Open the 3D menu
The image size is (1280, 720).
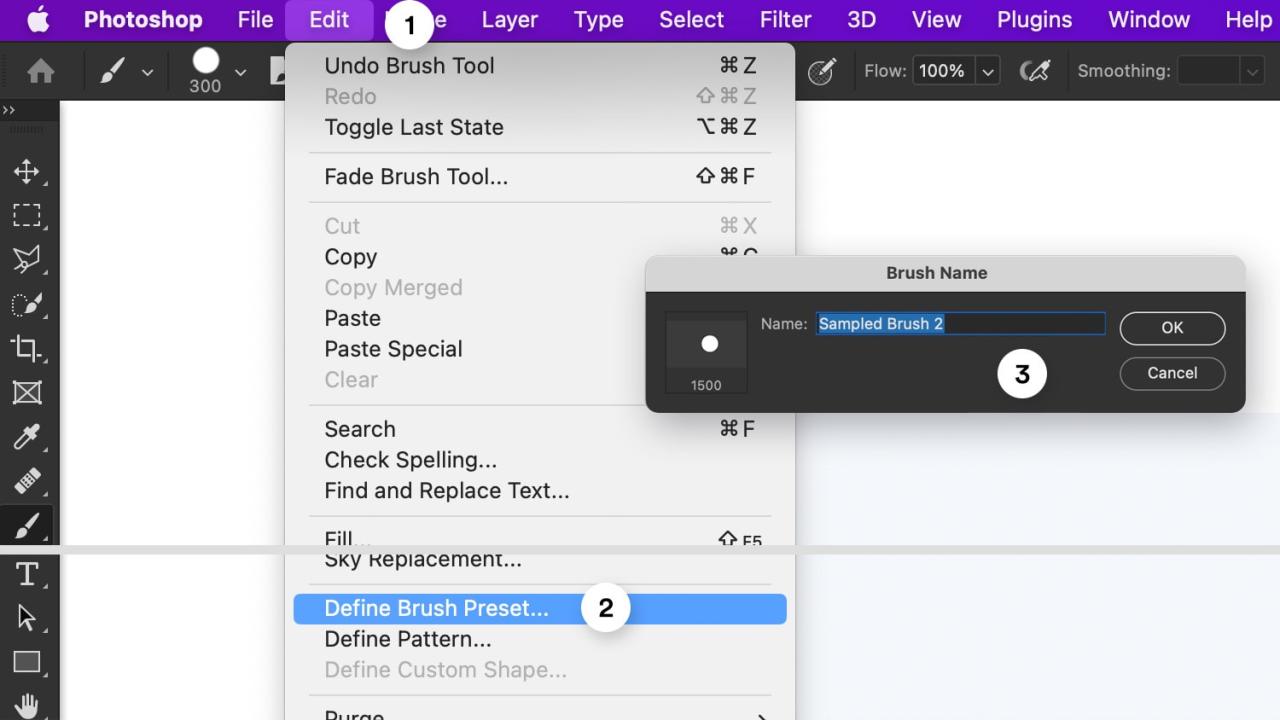click(861, 19)
